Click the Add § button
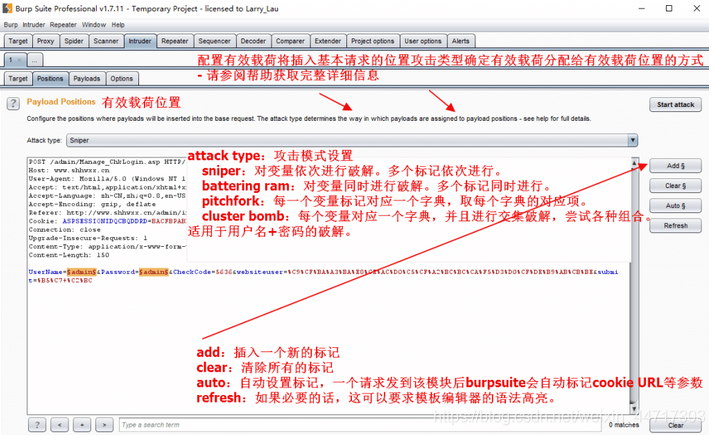The image size is (715, 435). (x=675, y=166)
